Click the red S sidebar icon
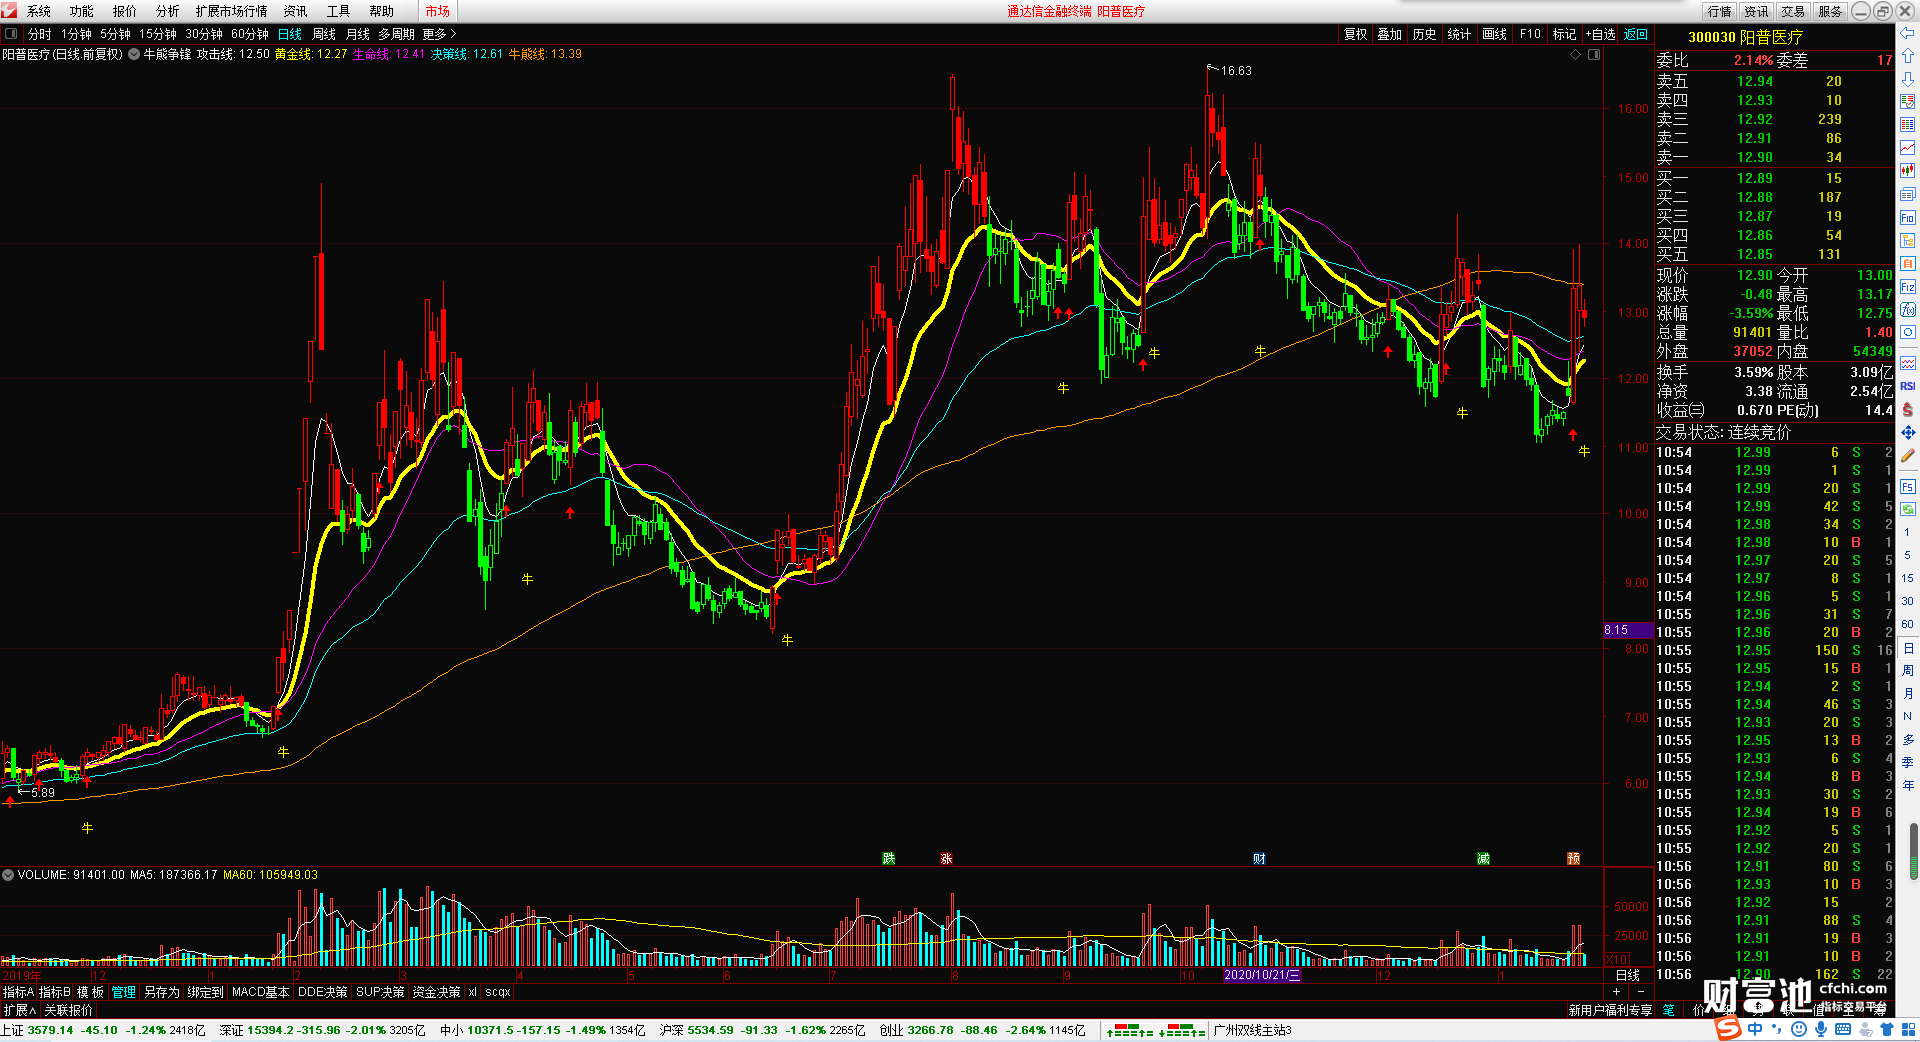 click(x=1907, y=409)
